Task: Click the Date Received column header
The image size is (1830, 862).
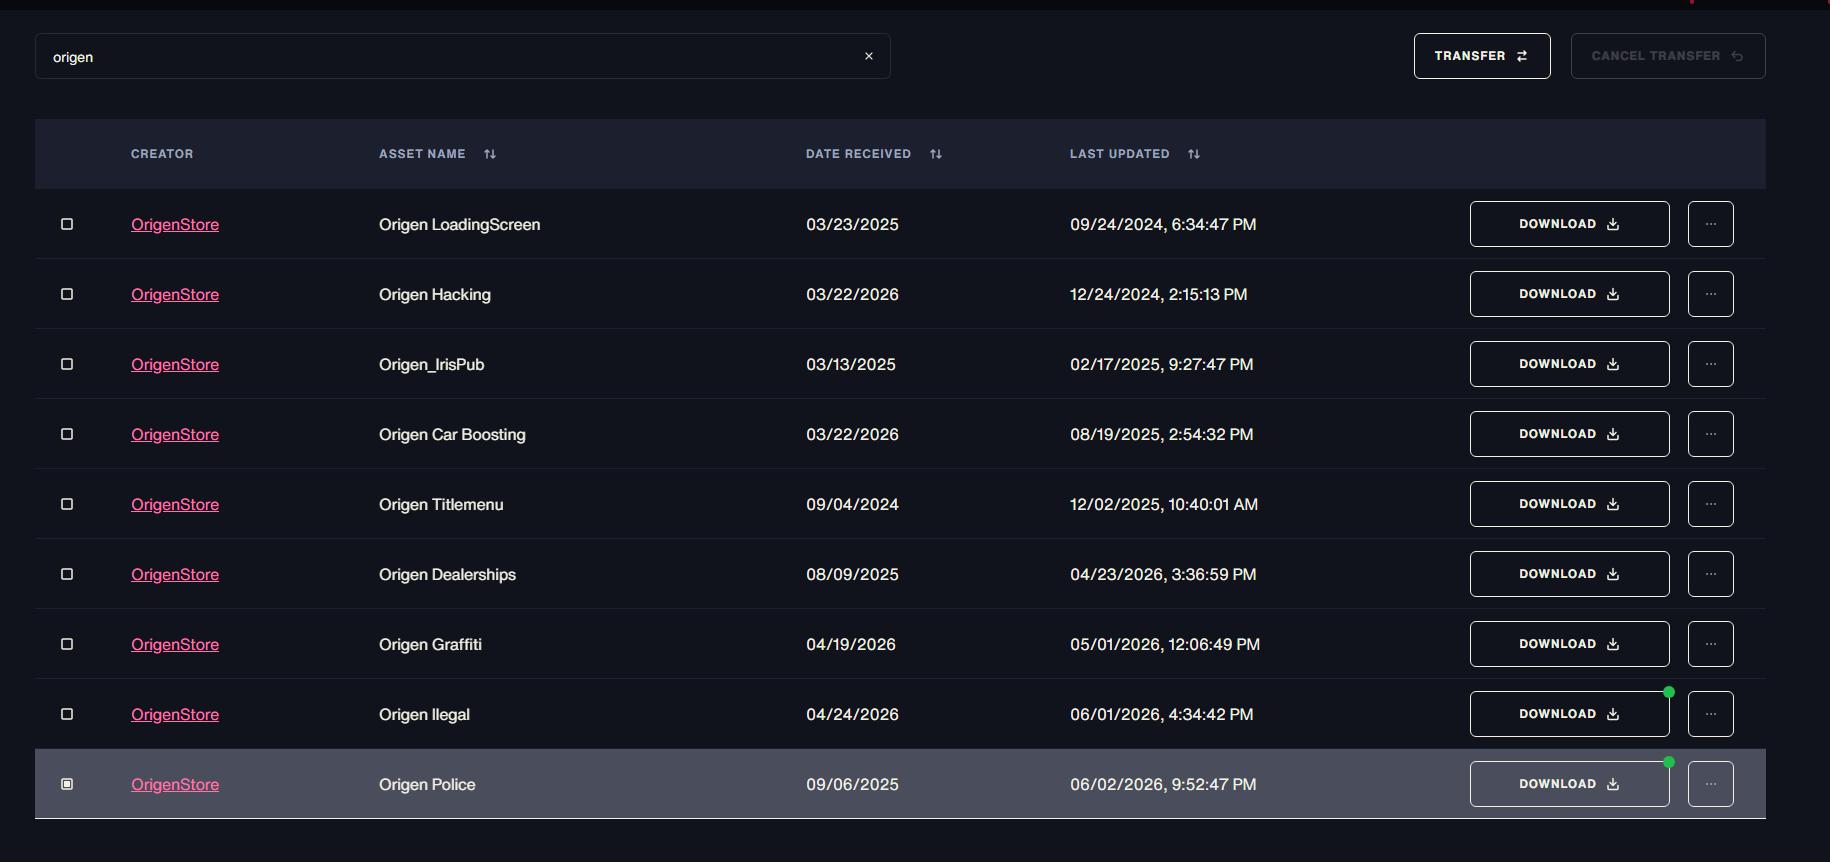Action: [858, 154]
